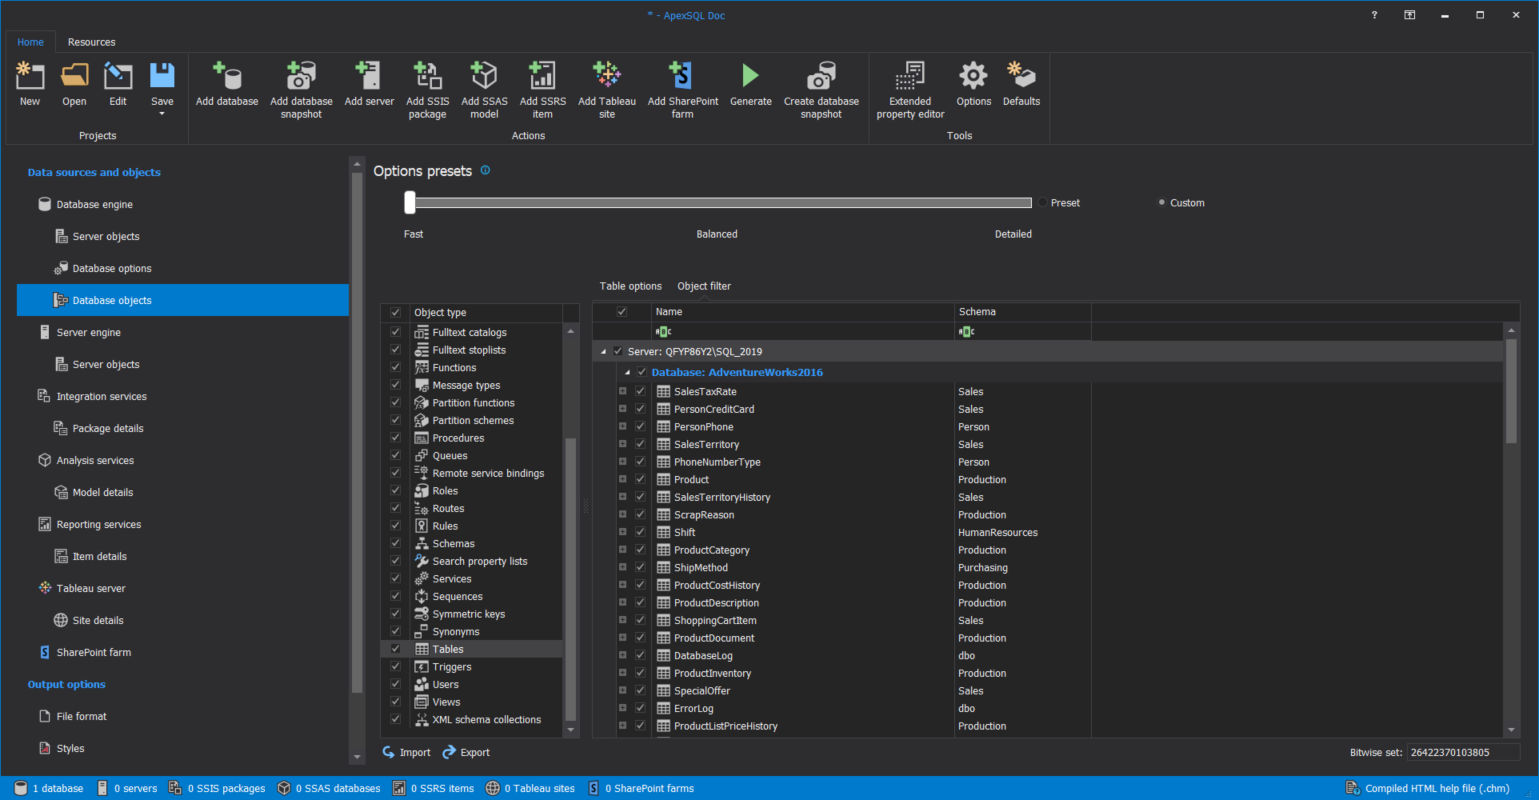Add a database snapshot
1539x800 pixels.
point(301,90)
